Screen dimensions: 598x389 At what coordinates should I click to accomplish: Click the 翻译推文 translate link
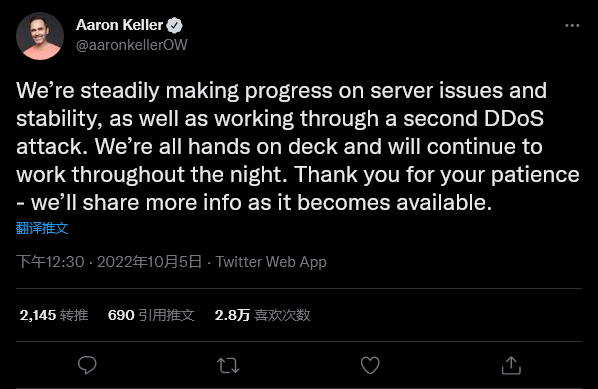(x=42, y=228)
